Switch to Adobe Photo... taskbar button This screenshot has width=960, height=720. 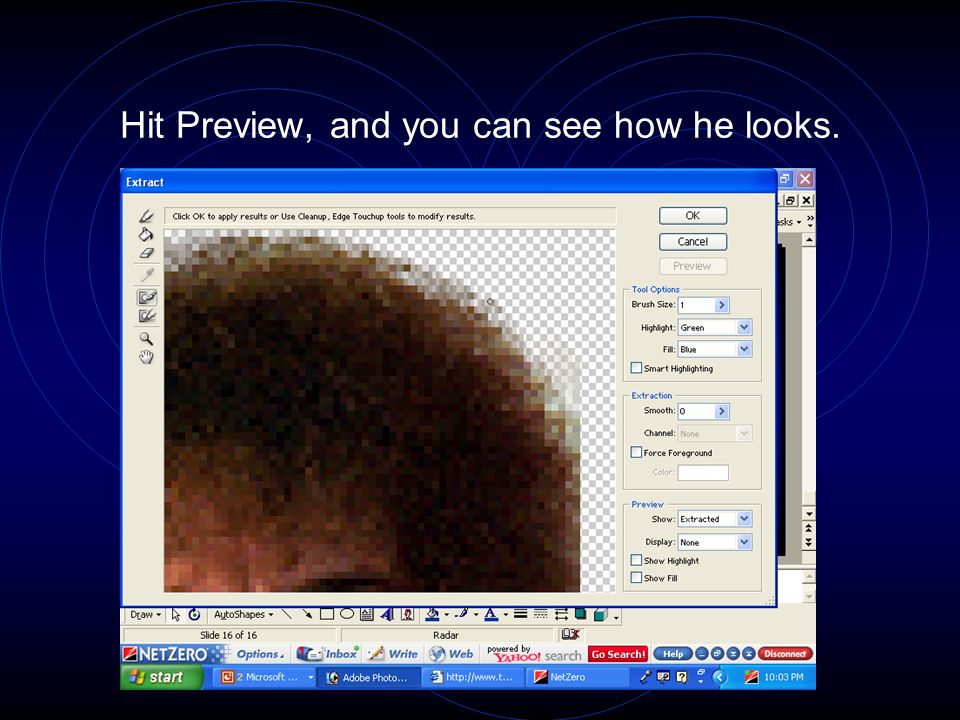pos(368,677)
